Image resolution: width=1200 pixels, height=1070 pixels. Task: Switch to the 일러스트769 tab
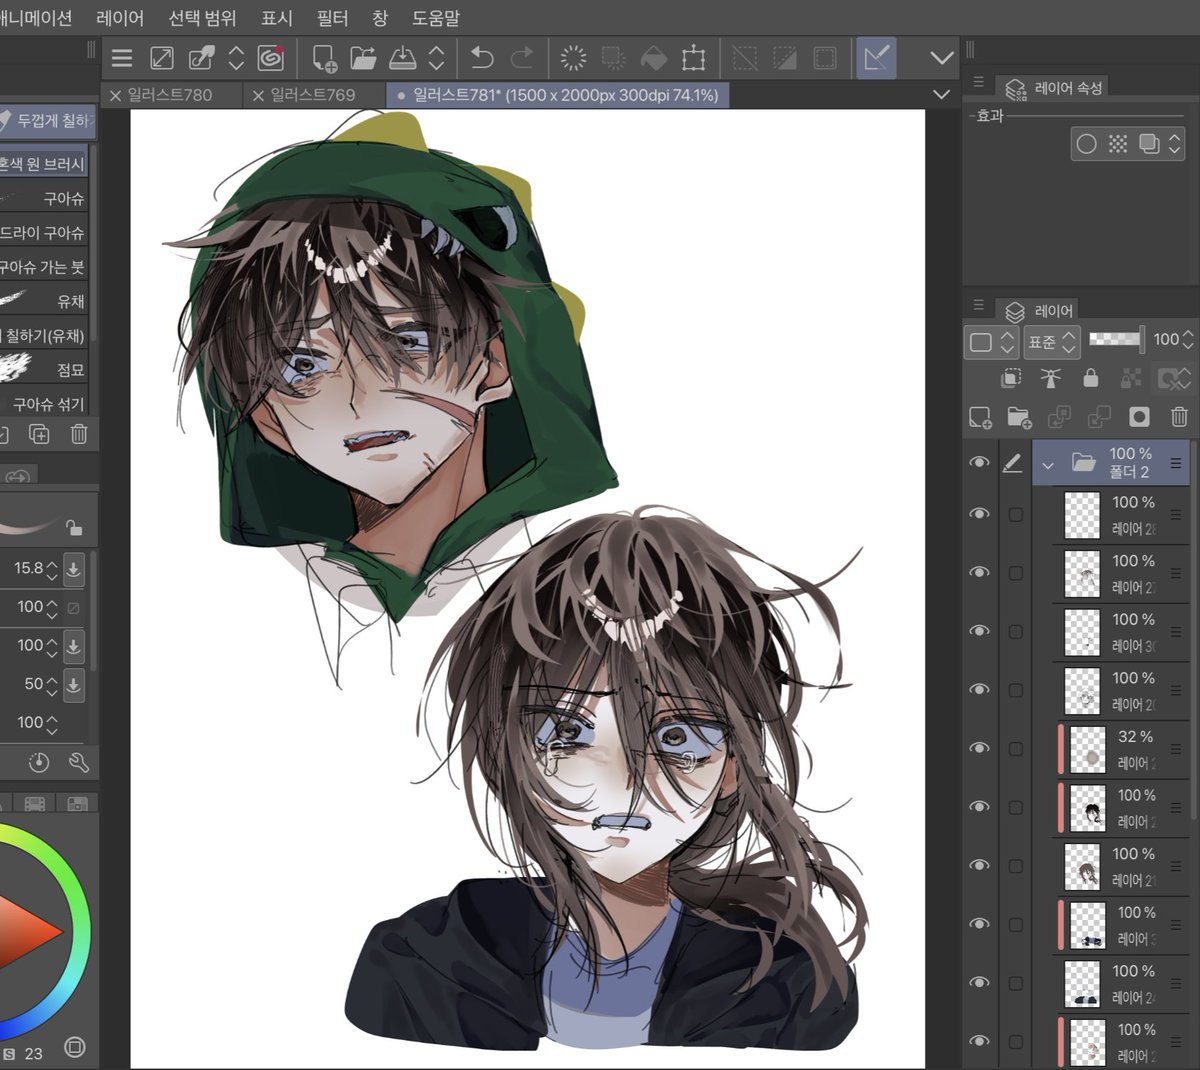coord(313,95)
